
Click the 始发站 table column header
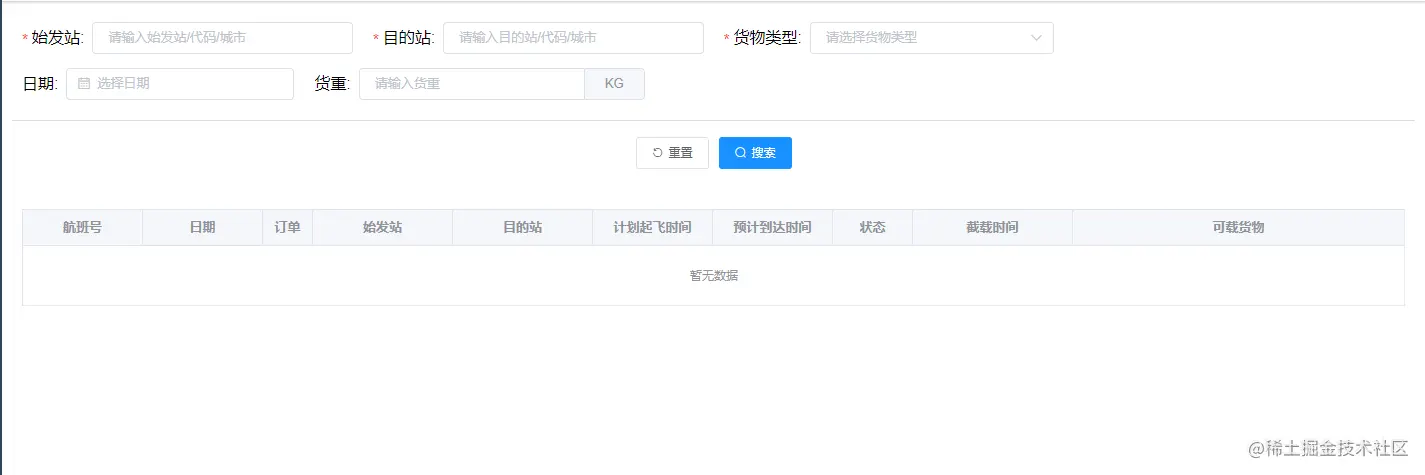point(382,227)
